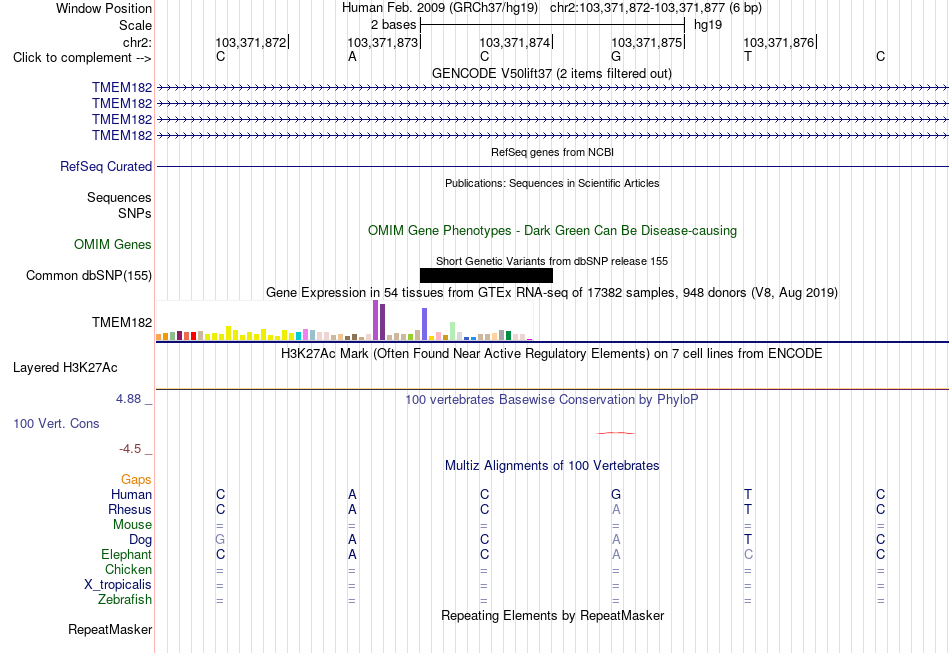Image resolution: width=950 pixels, height=653 pixels.
Task: Open the third TMEM182 GENCODE transcript label
Action: 122,119
